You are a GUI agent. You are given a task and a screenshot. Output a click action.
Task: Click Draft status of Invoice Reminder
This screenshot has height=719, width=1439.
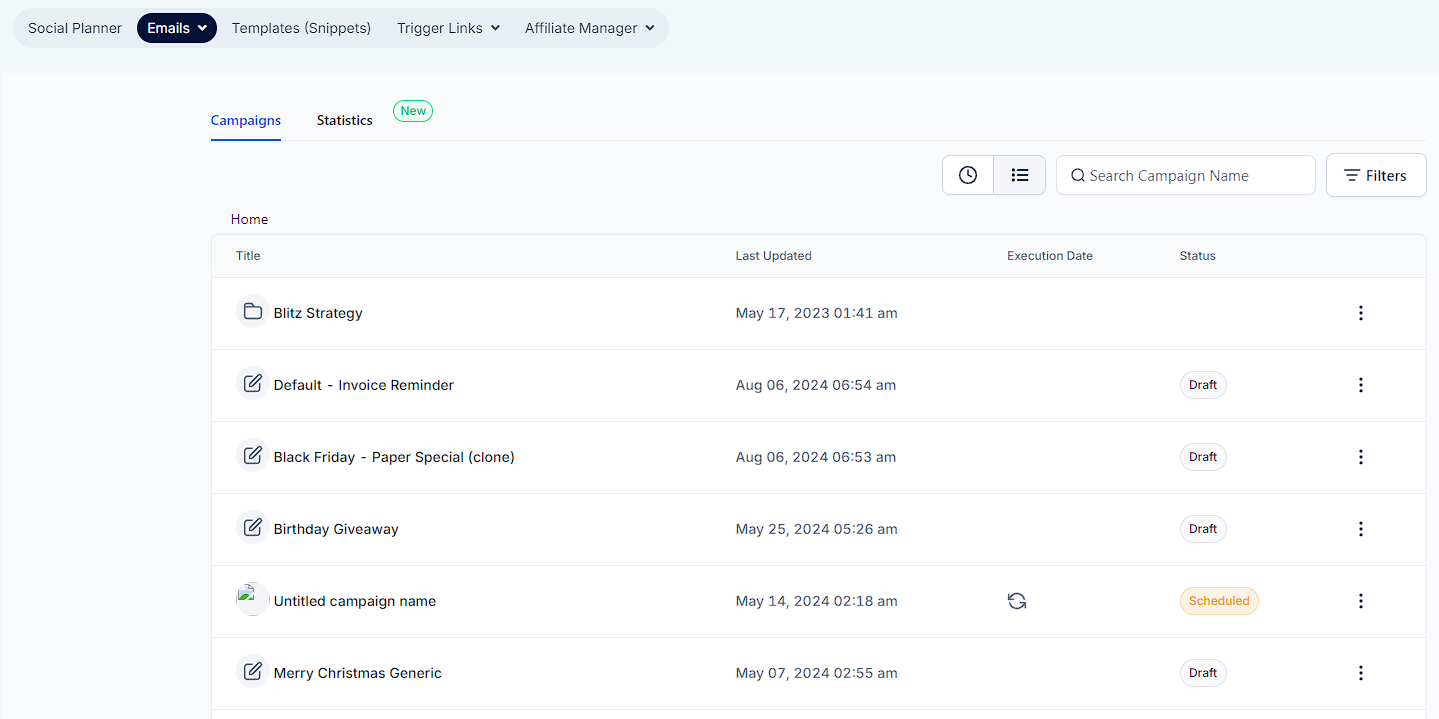click(x=1203, y=385)
